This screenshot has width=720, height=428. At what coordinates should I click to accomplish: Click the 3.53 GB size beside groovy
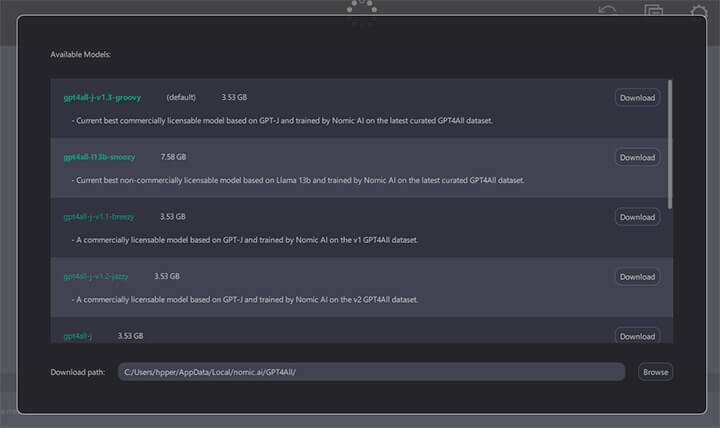click(x=234, y=97)
